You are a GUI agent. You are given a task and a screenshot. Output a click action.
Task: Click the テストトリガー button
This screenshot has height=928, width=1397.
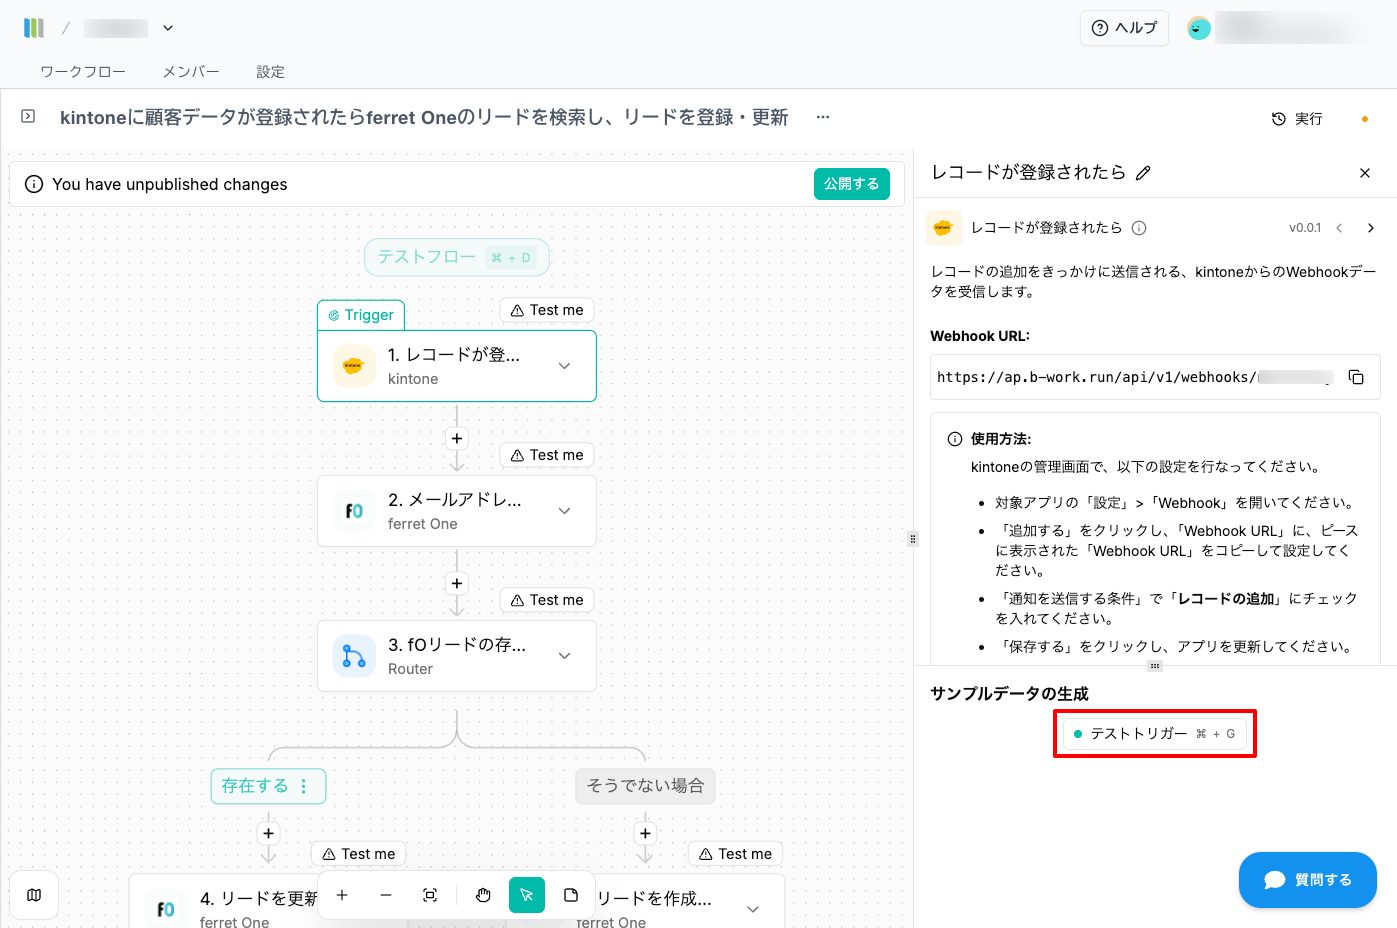[x=1154, y=734]
